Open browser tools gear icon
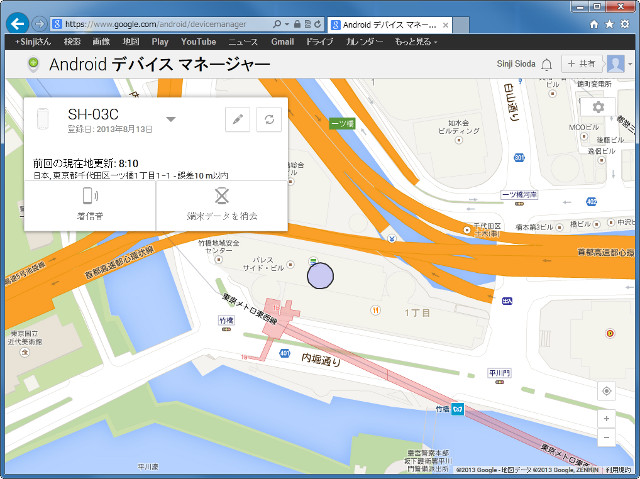 [625, 24]
